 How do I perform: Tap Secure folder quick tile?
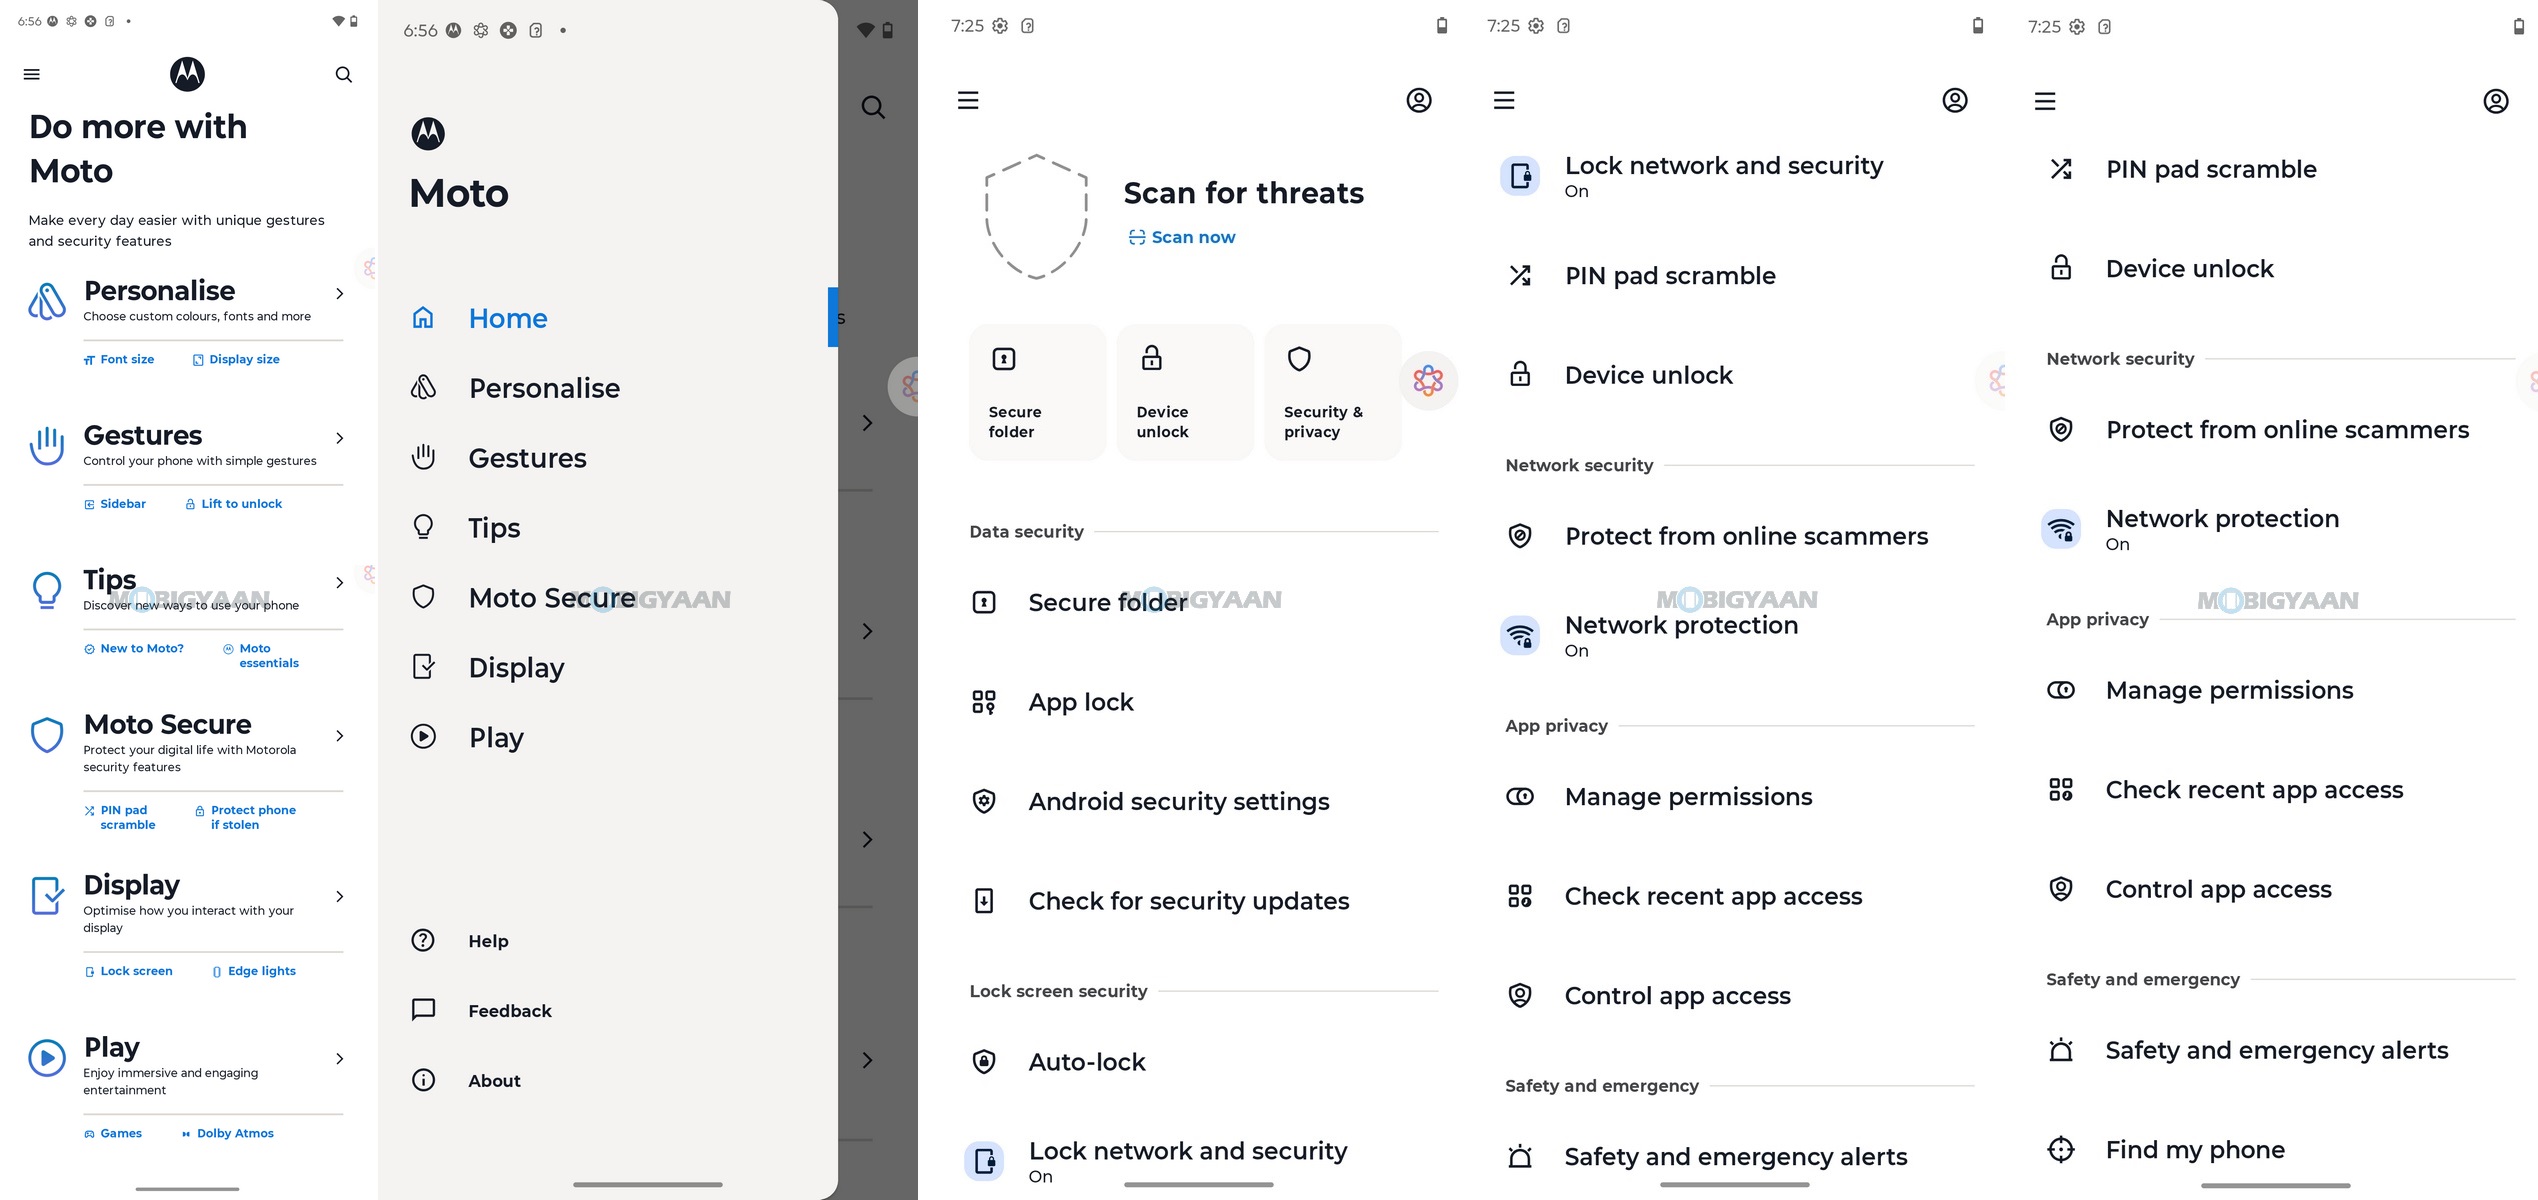pos(1037,392)
